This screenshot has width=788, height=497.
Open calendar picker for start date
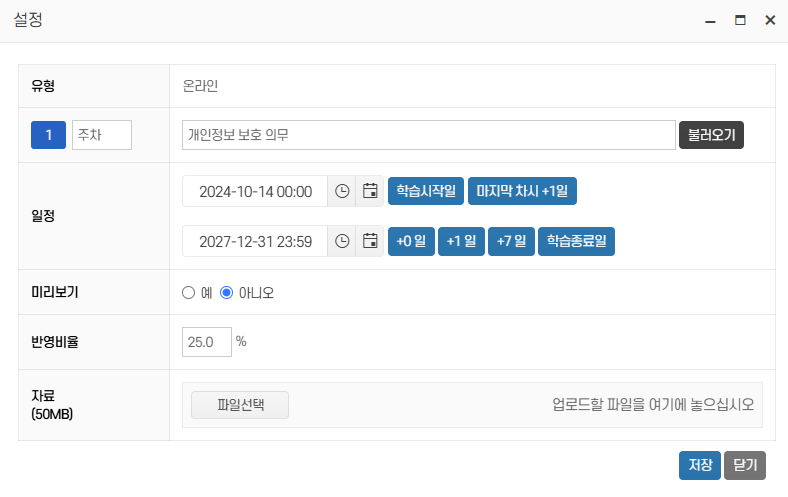[370, 191]
